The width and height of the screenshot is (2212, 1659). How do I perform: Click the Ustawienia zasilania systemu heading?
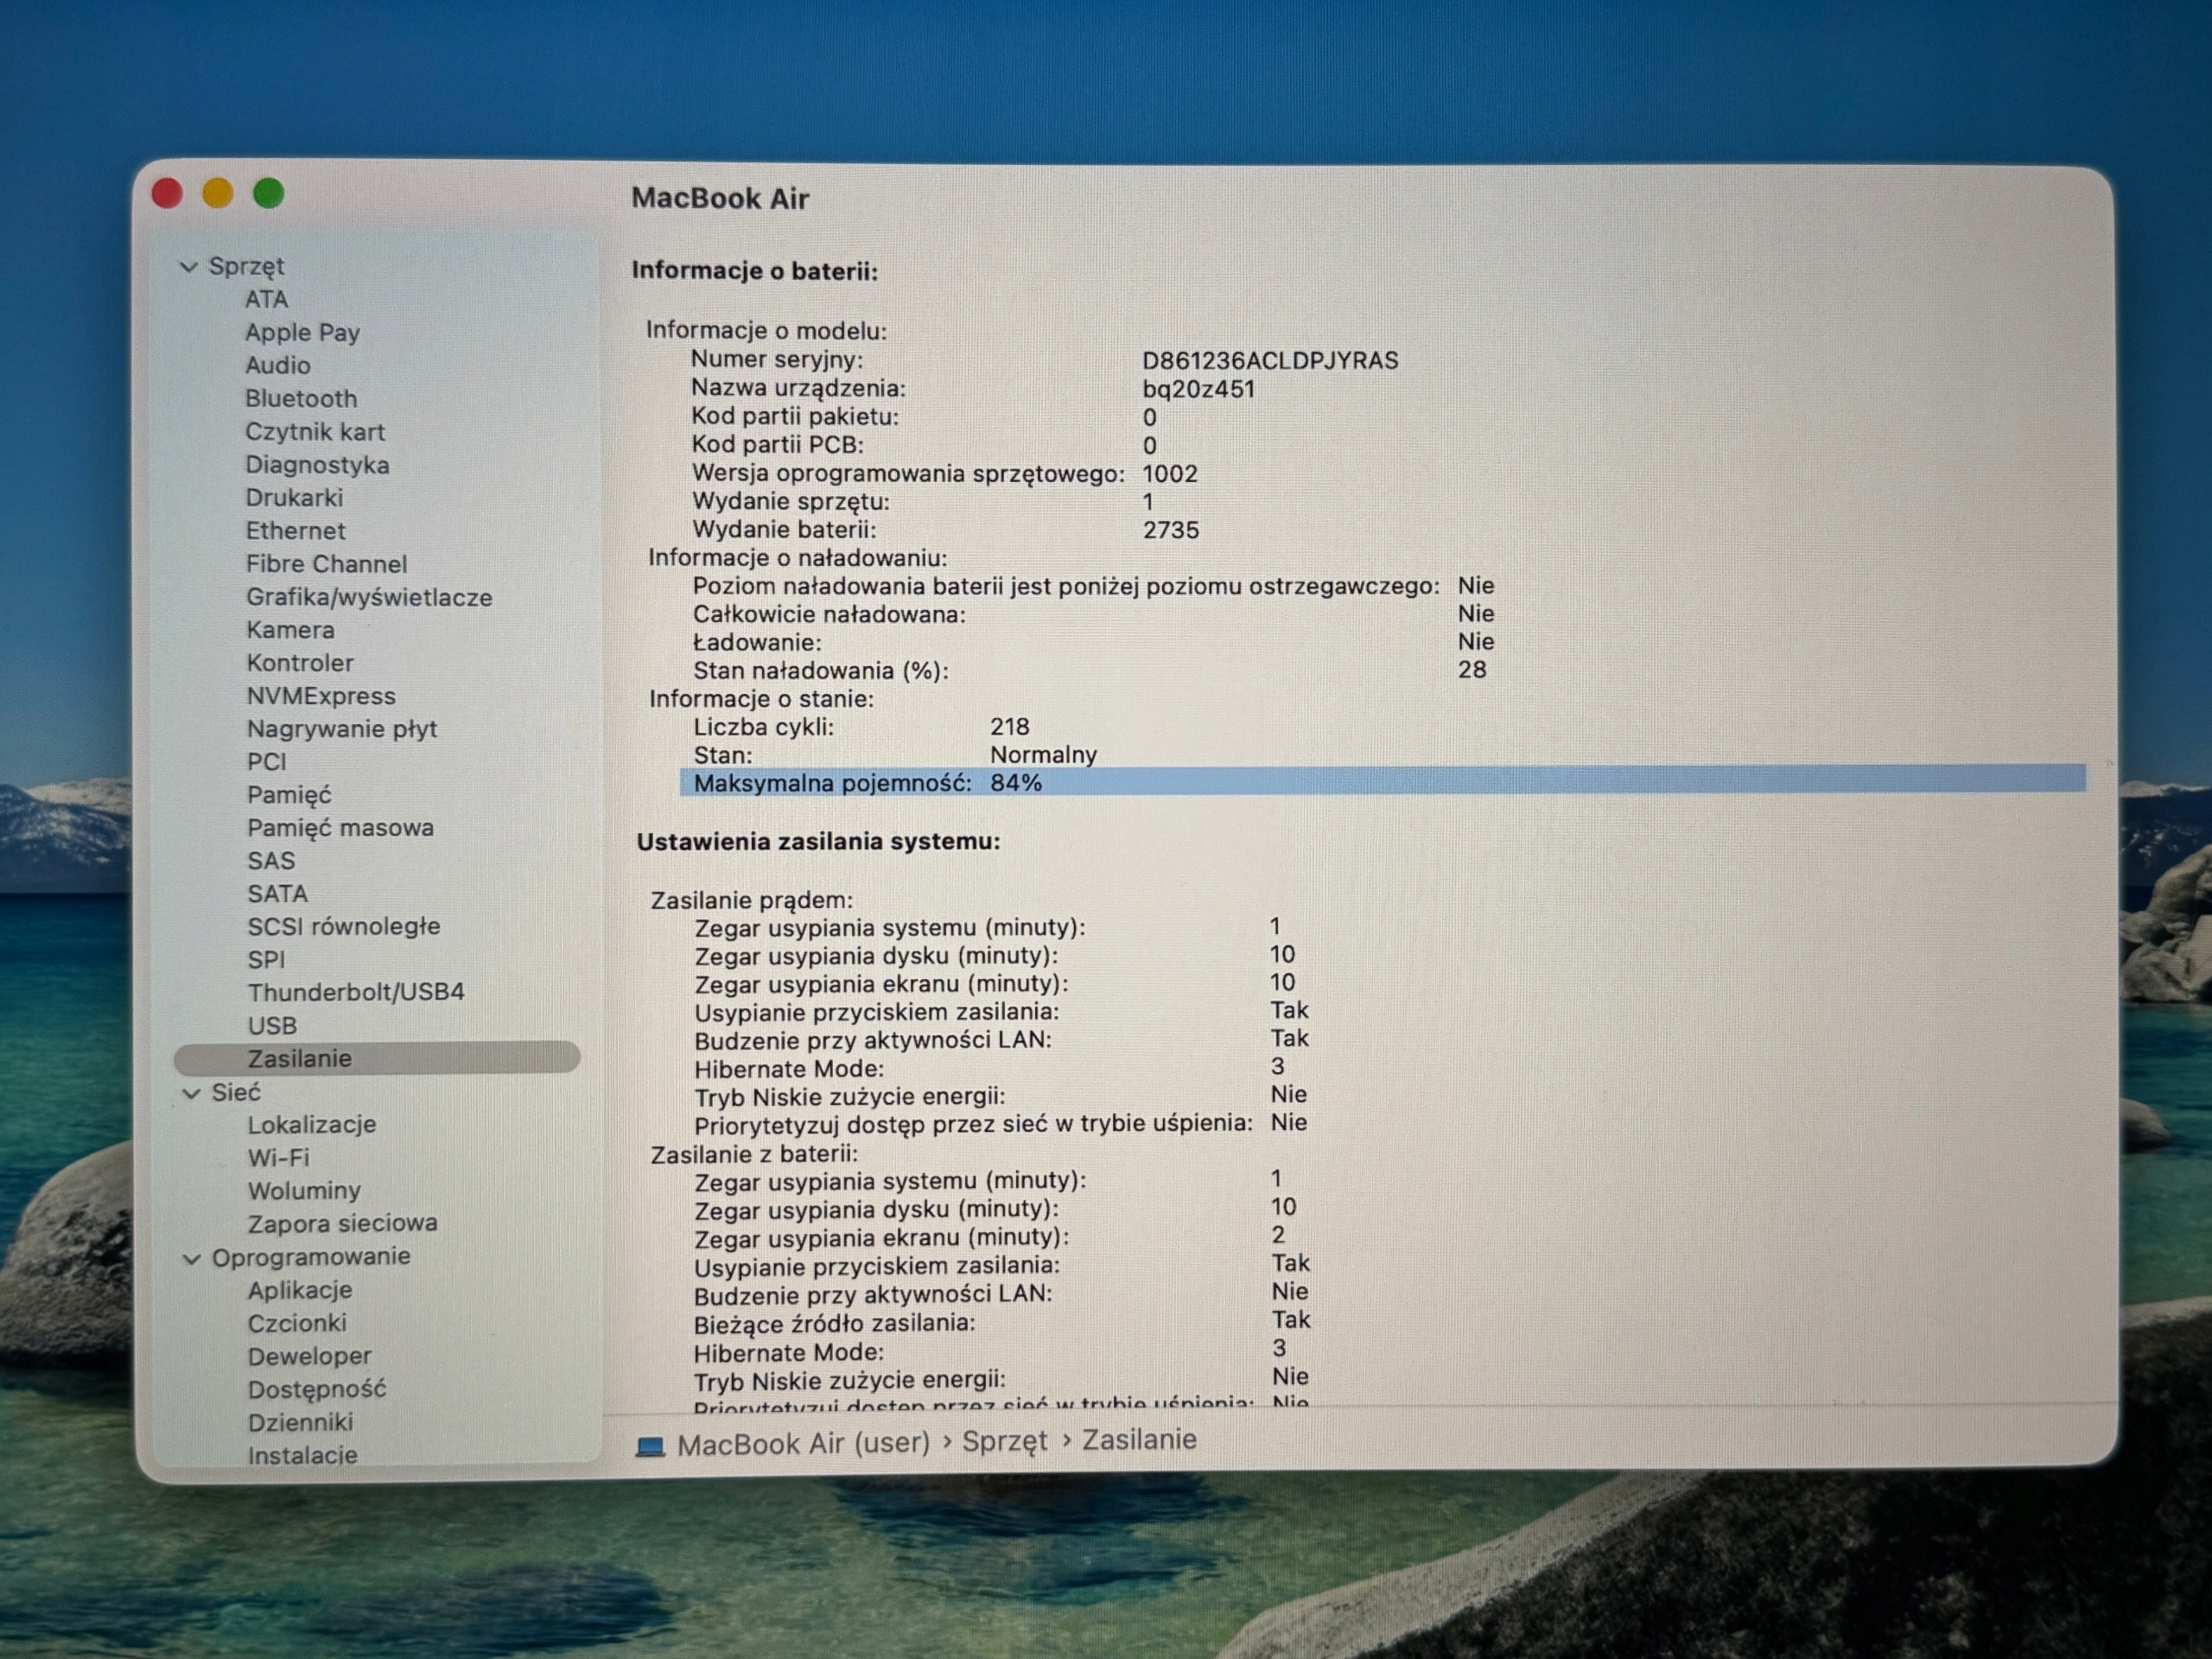click(819, 842)
